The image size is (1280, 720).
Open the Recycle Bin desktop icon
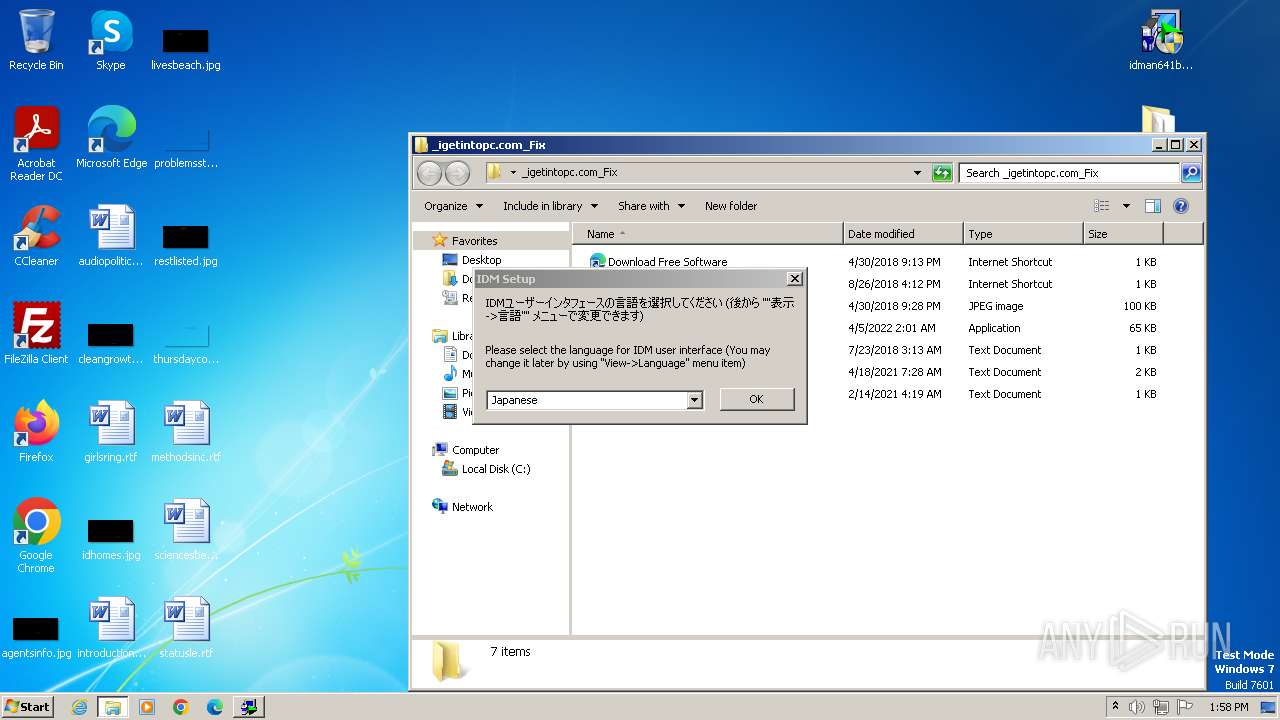(36, 41)
